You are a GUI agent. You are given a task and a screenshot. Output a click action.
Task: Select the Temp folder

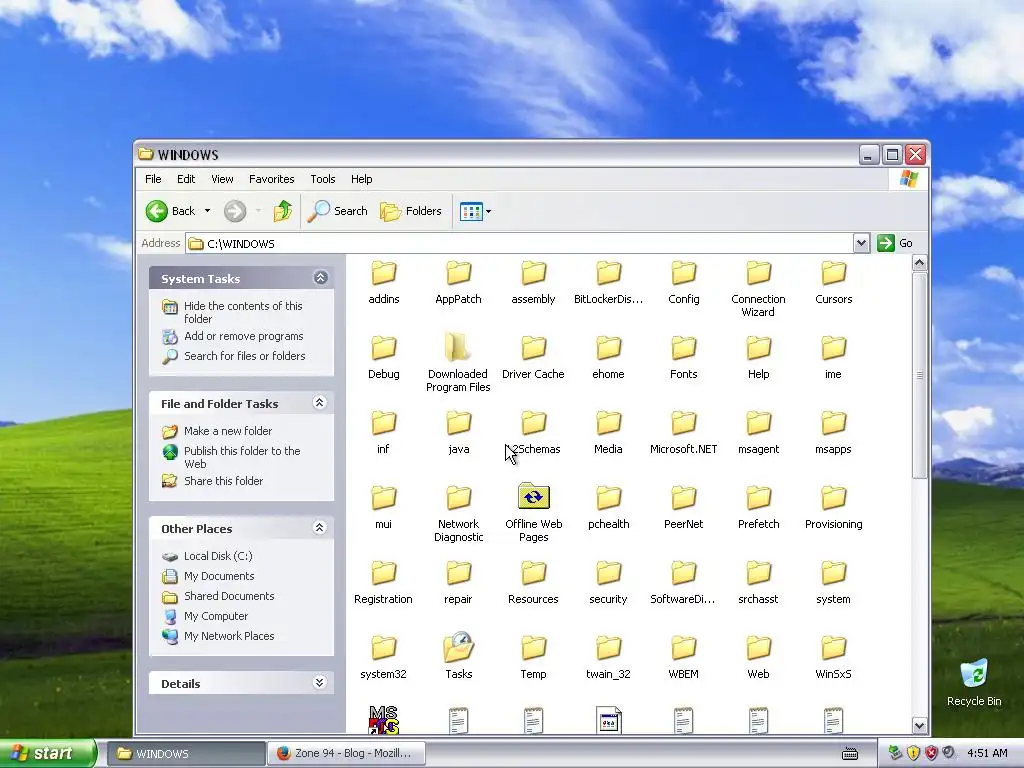[x=534, y=658]
